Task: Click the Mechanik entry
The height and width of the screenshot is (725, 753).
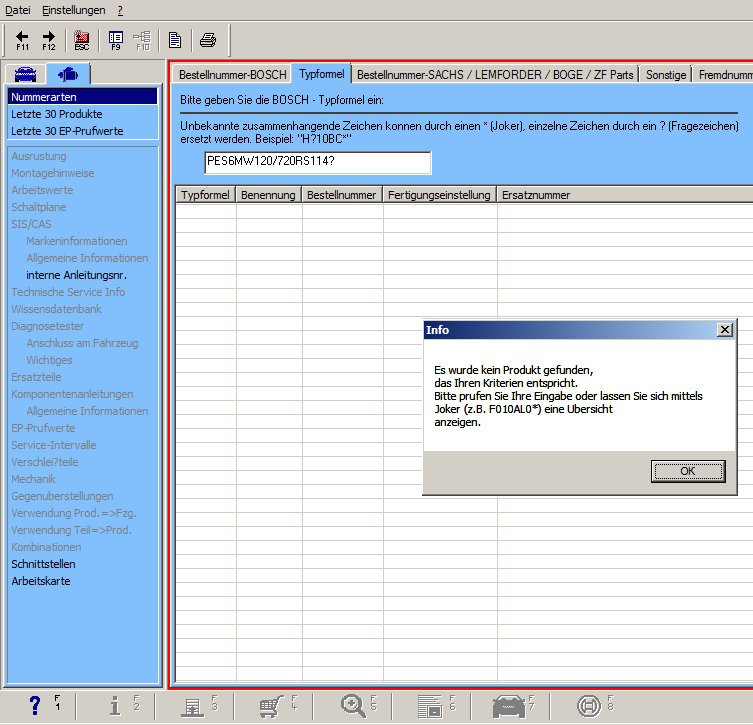Action: coord(34,479)
